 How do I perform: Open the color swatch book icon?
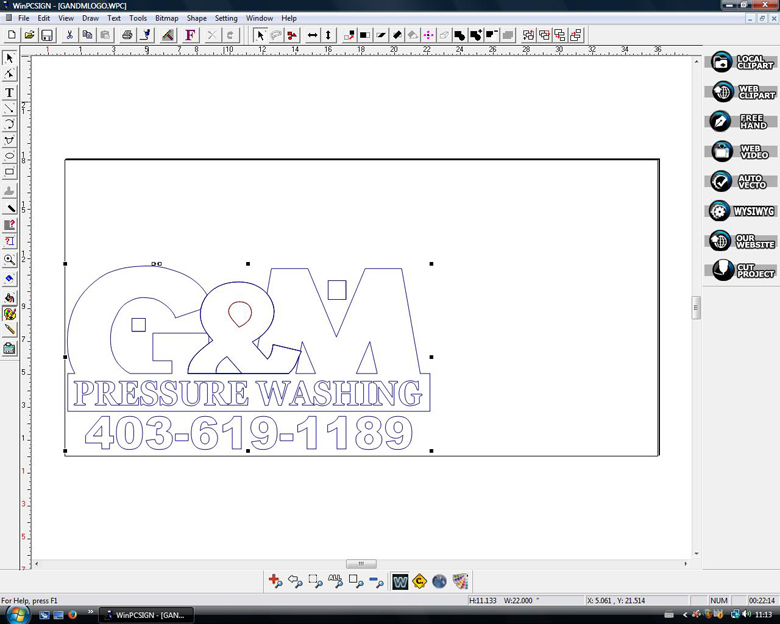pyautogui.click(x=460, y=581)
